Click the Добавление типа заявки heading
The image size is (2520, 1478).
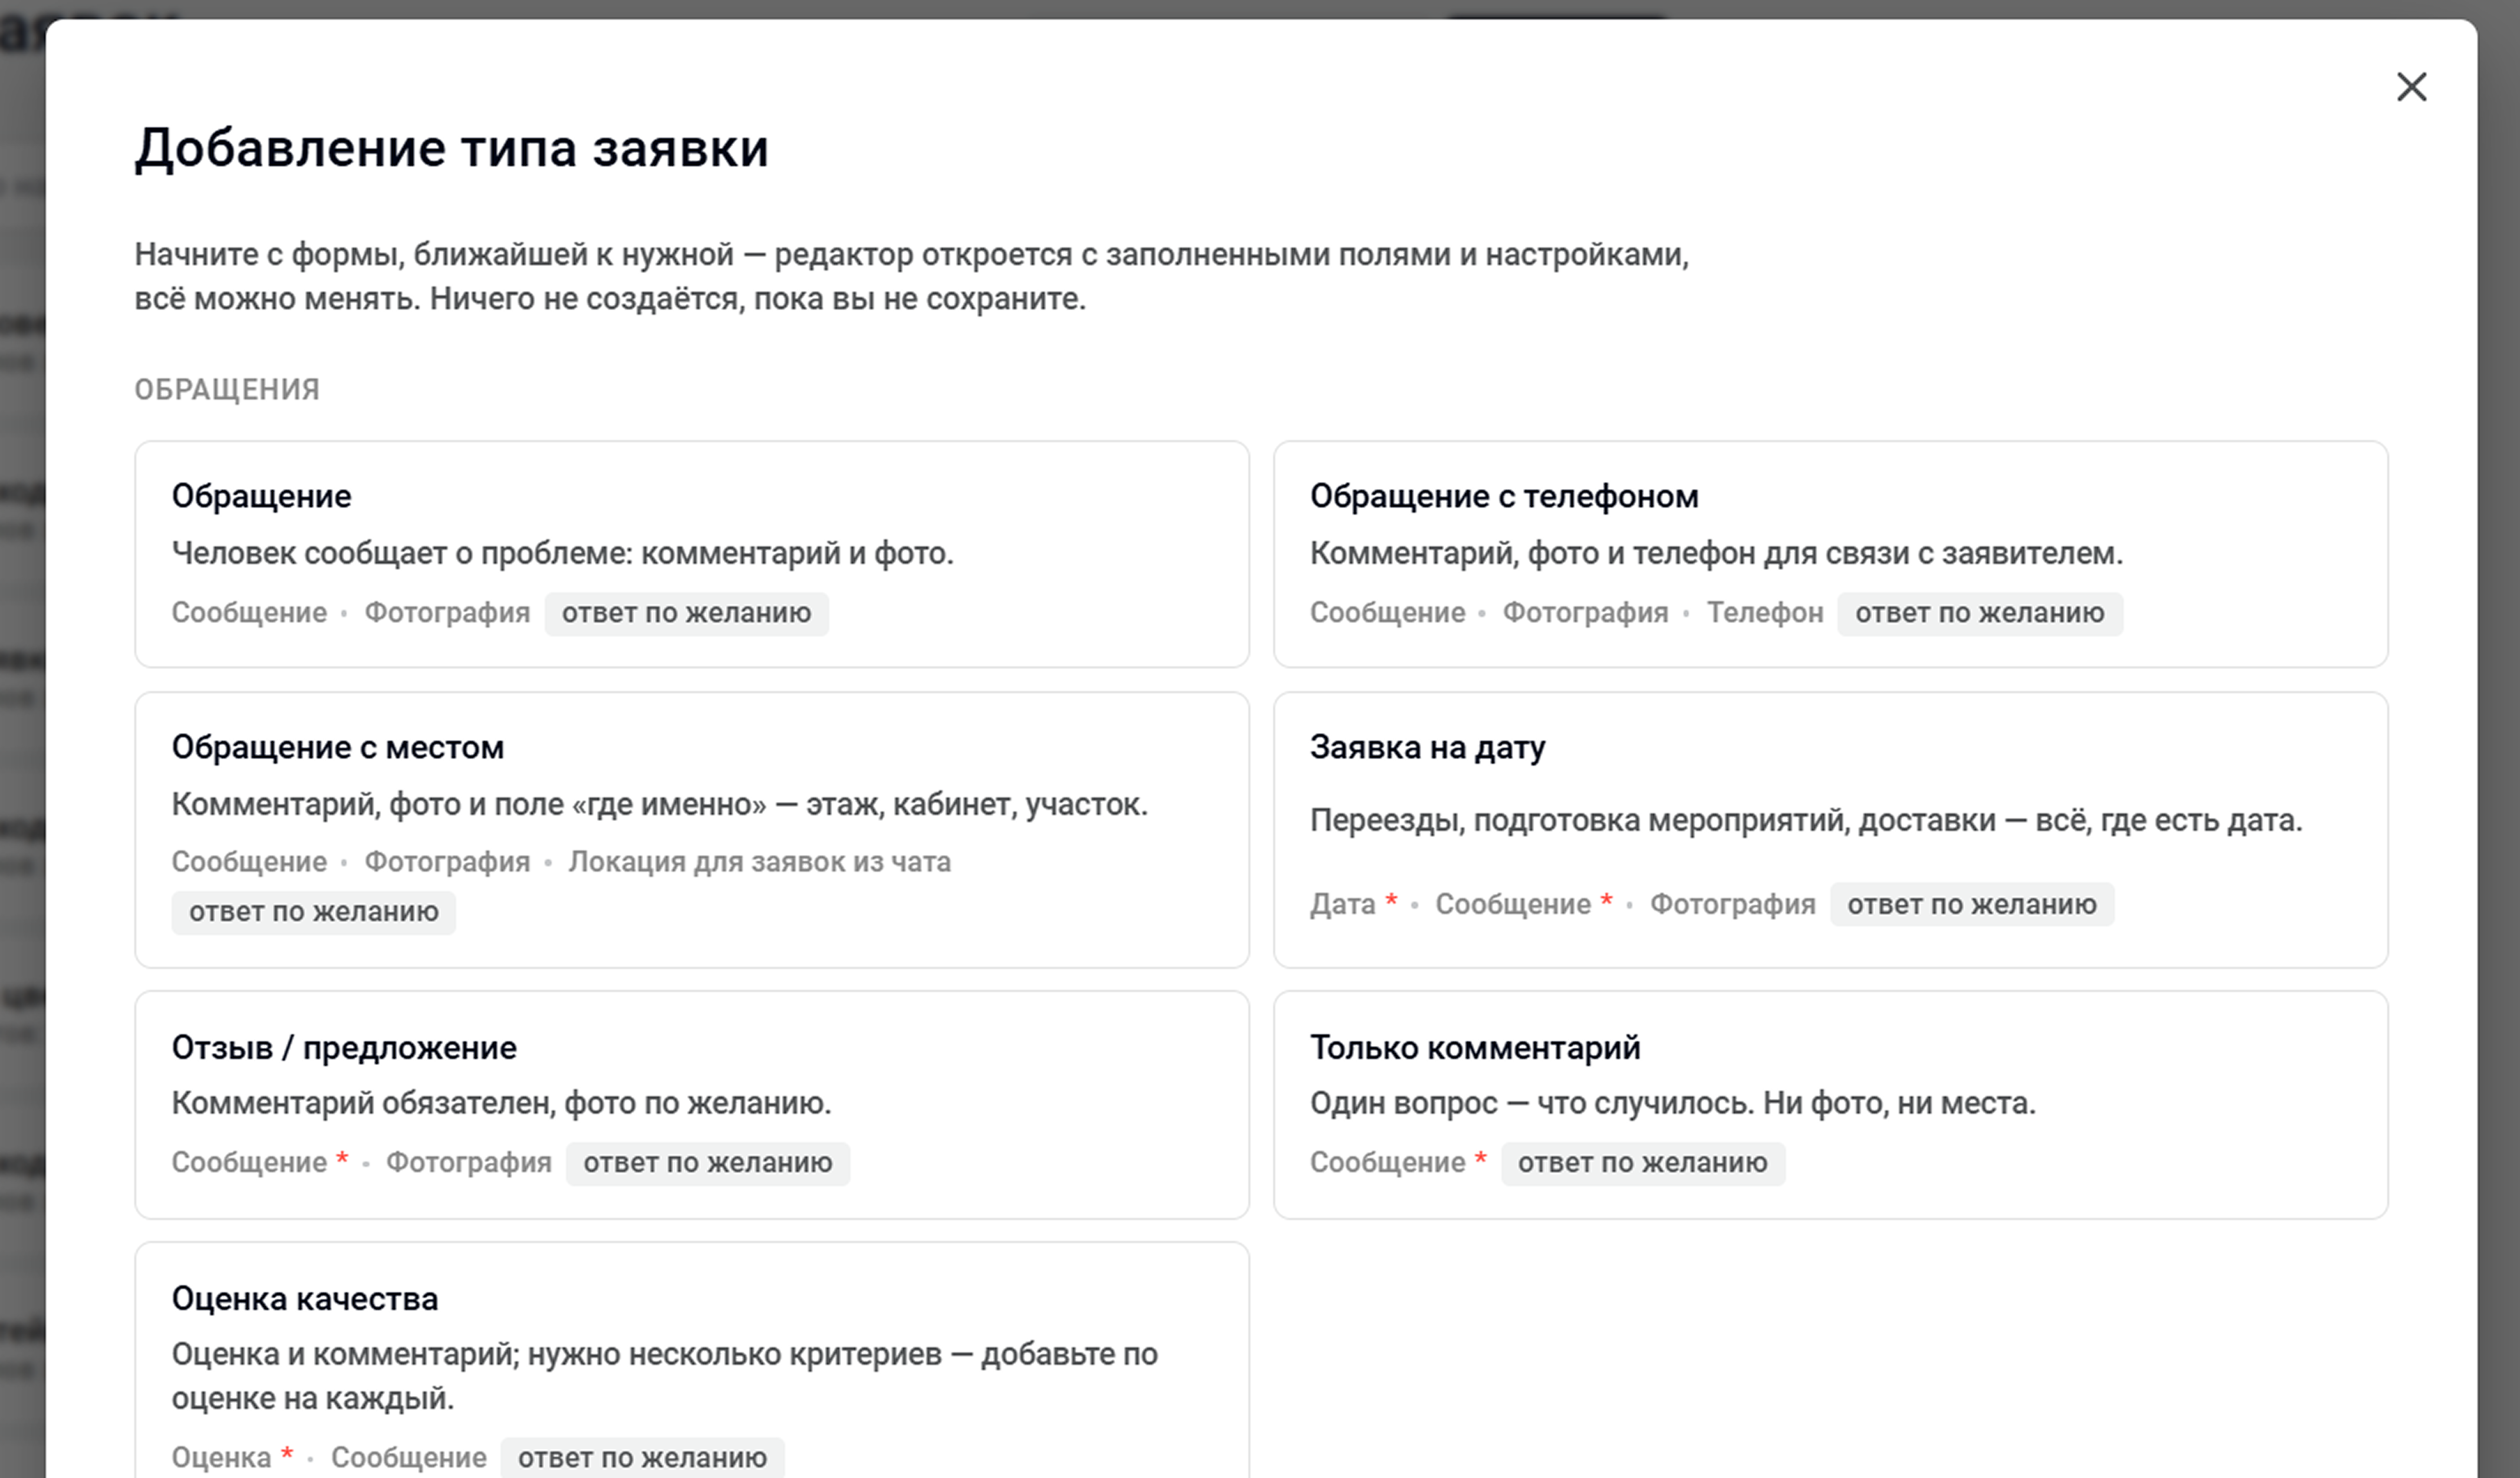452,148
